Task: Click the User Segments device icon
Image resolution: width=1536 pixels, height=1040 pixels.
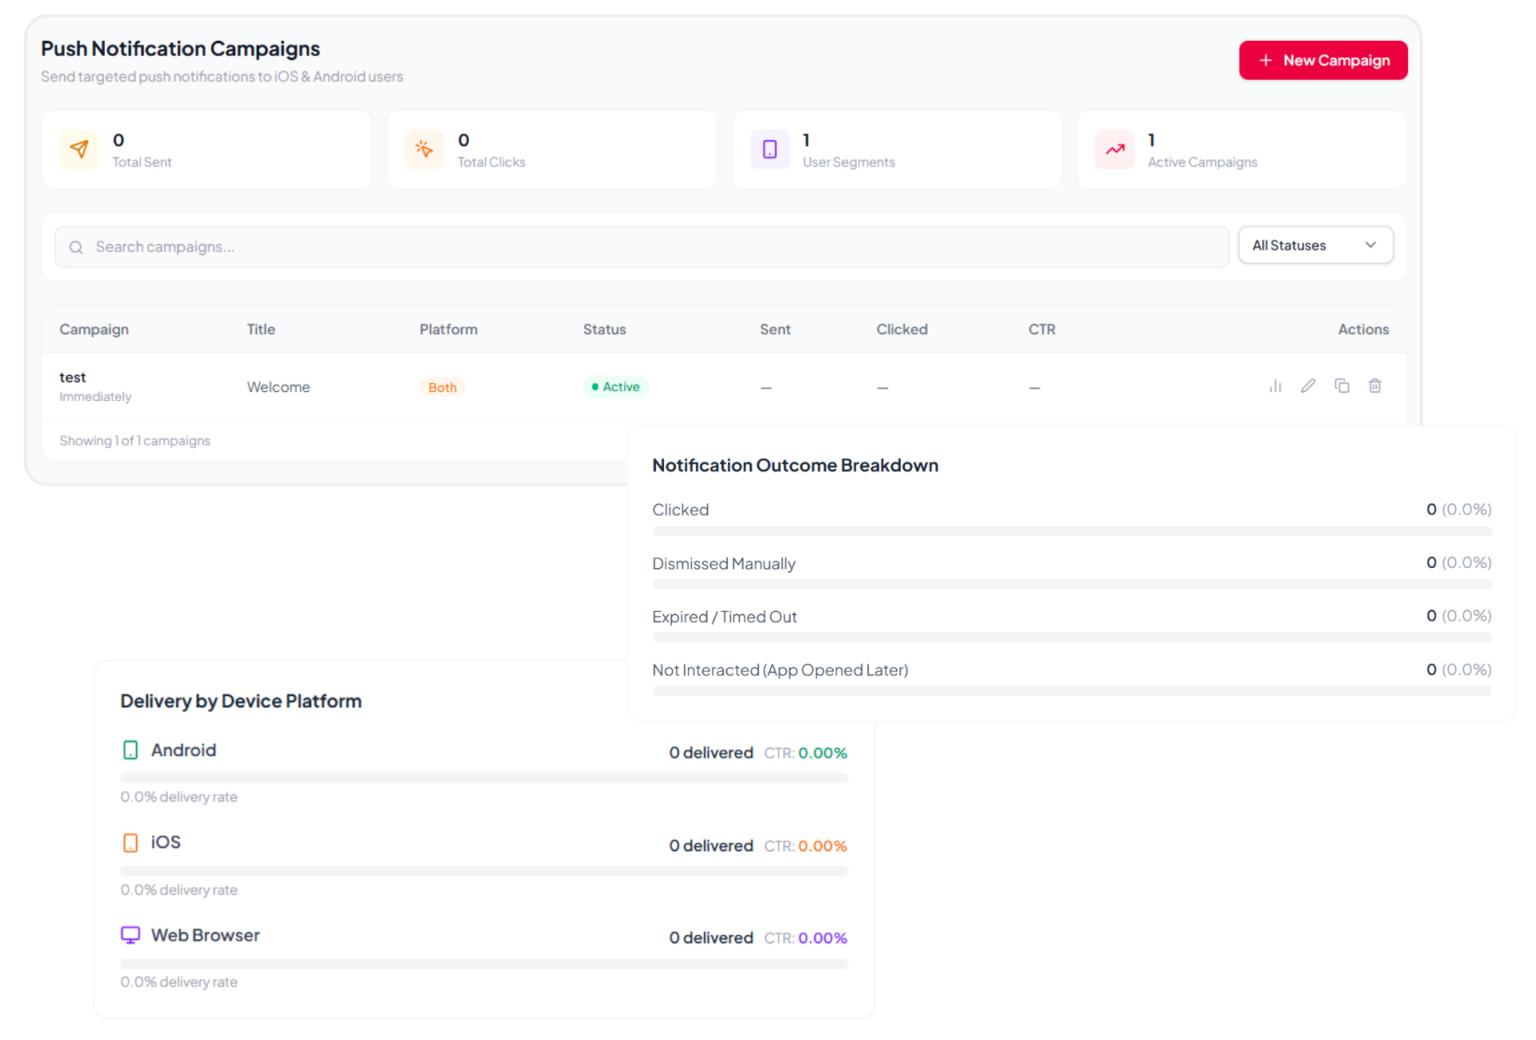Action: (770, 150)
